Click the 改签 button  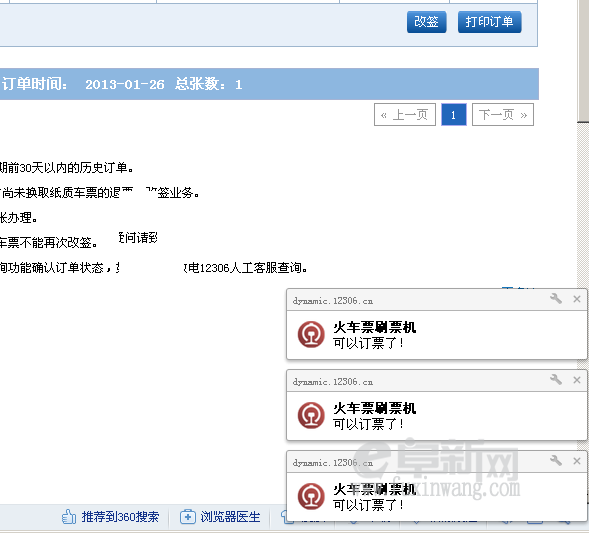[x=426, y=22]
